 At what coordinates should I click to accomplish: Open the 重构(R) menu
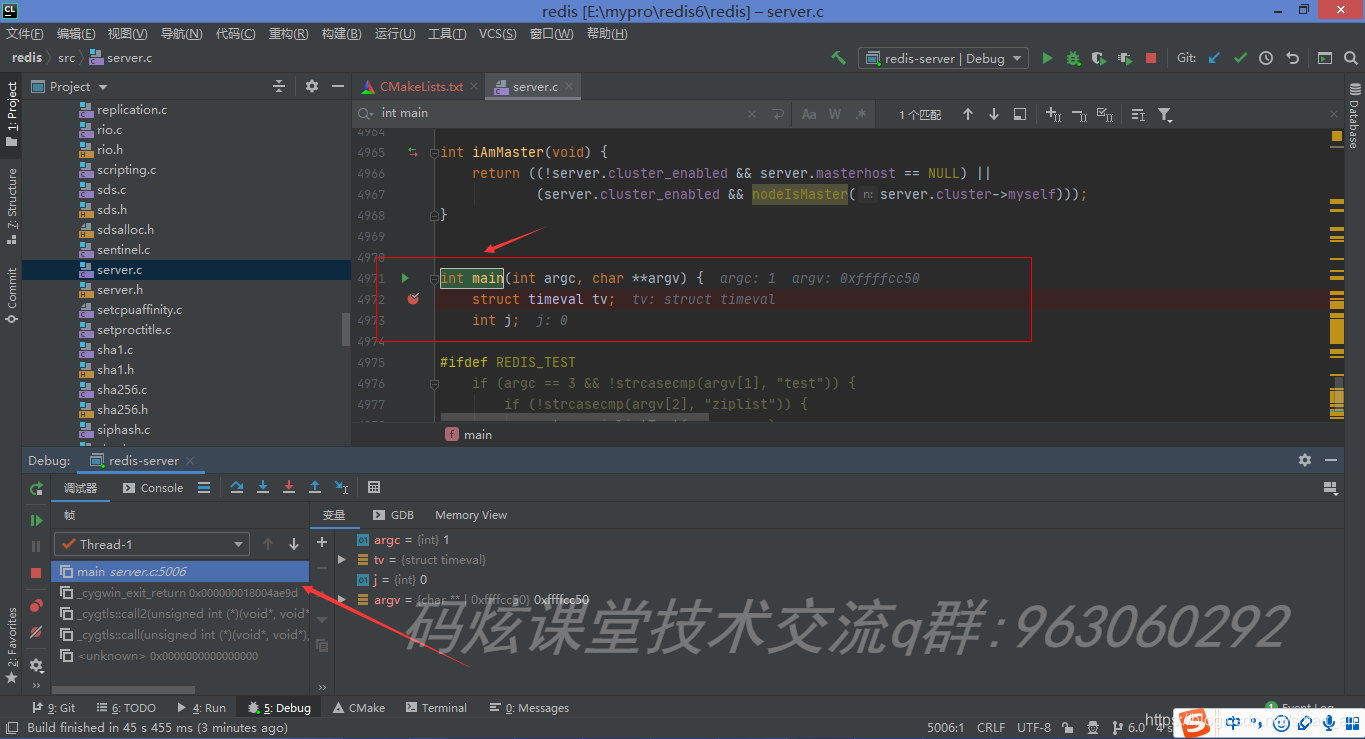(288, 33)
